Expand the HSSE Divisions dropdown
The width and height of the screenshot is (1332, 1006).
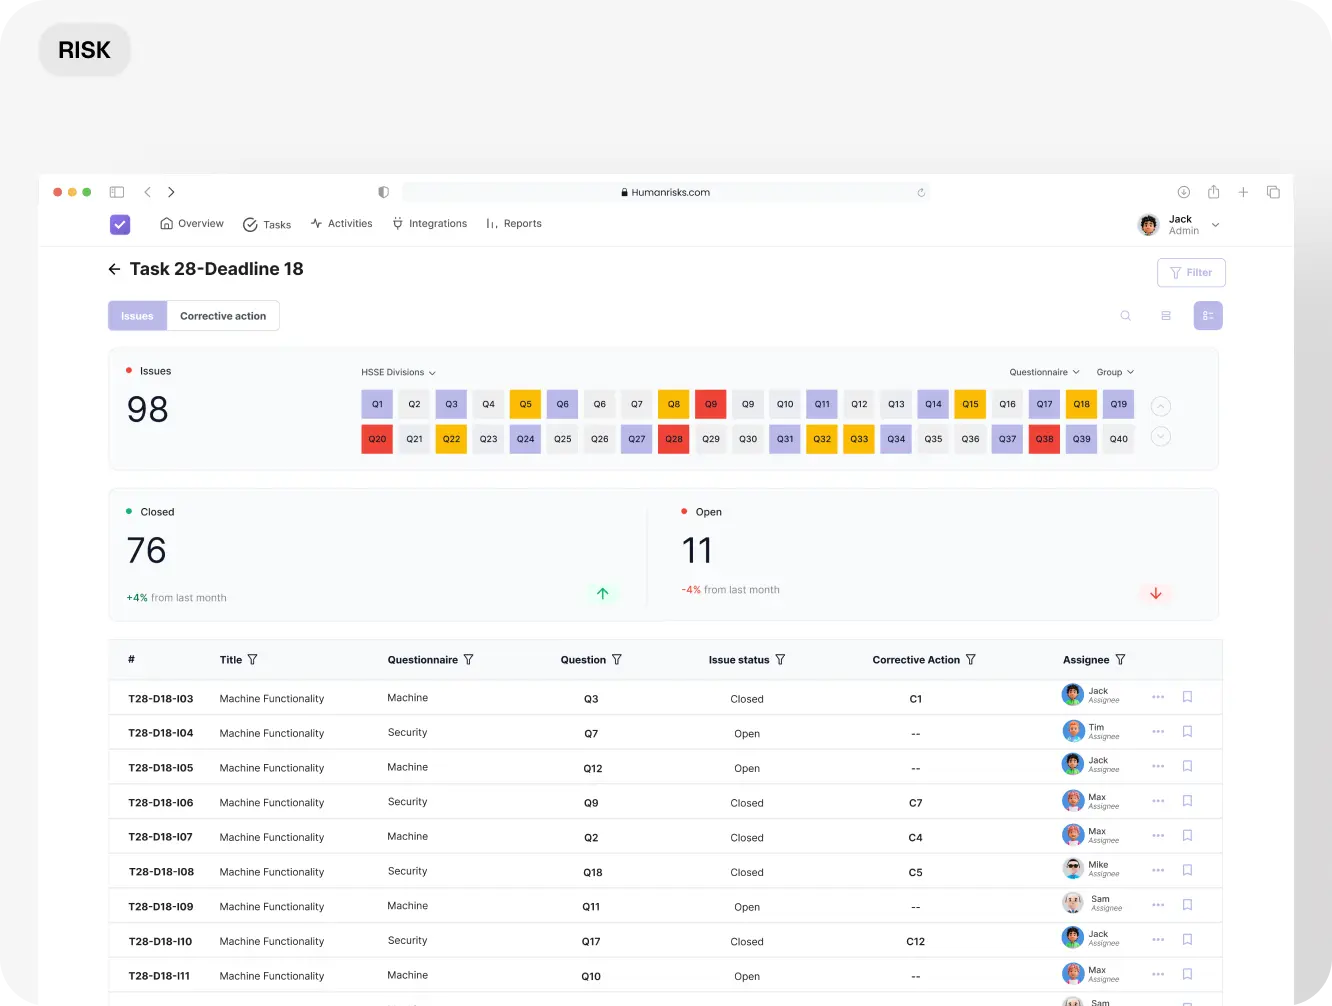(x=397, y=372)
